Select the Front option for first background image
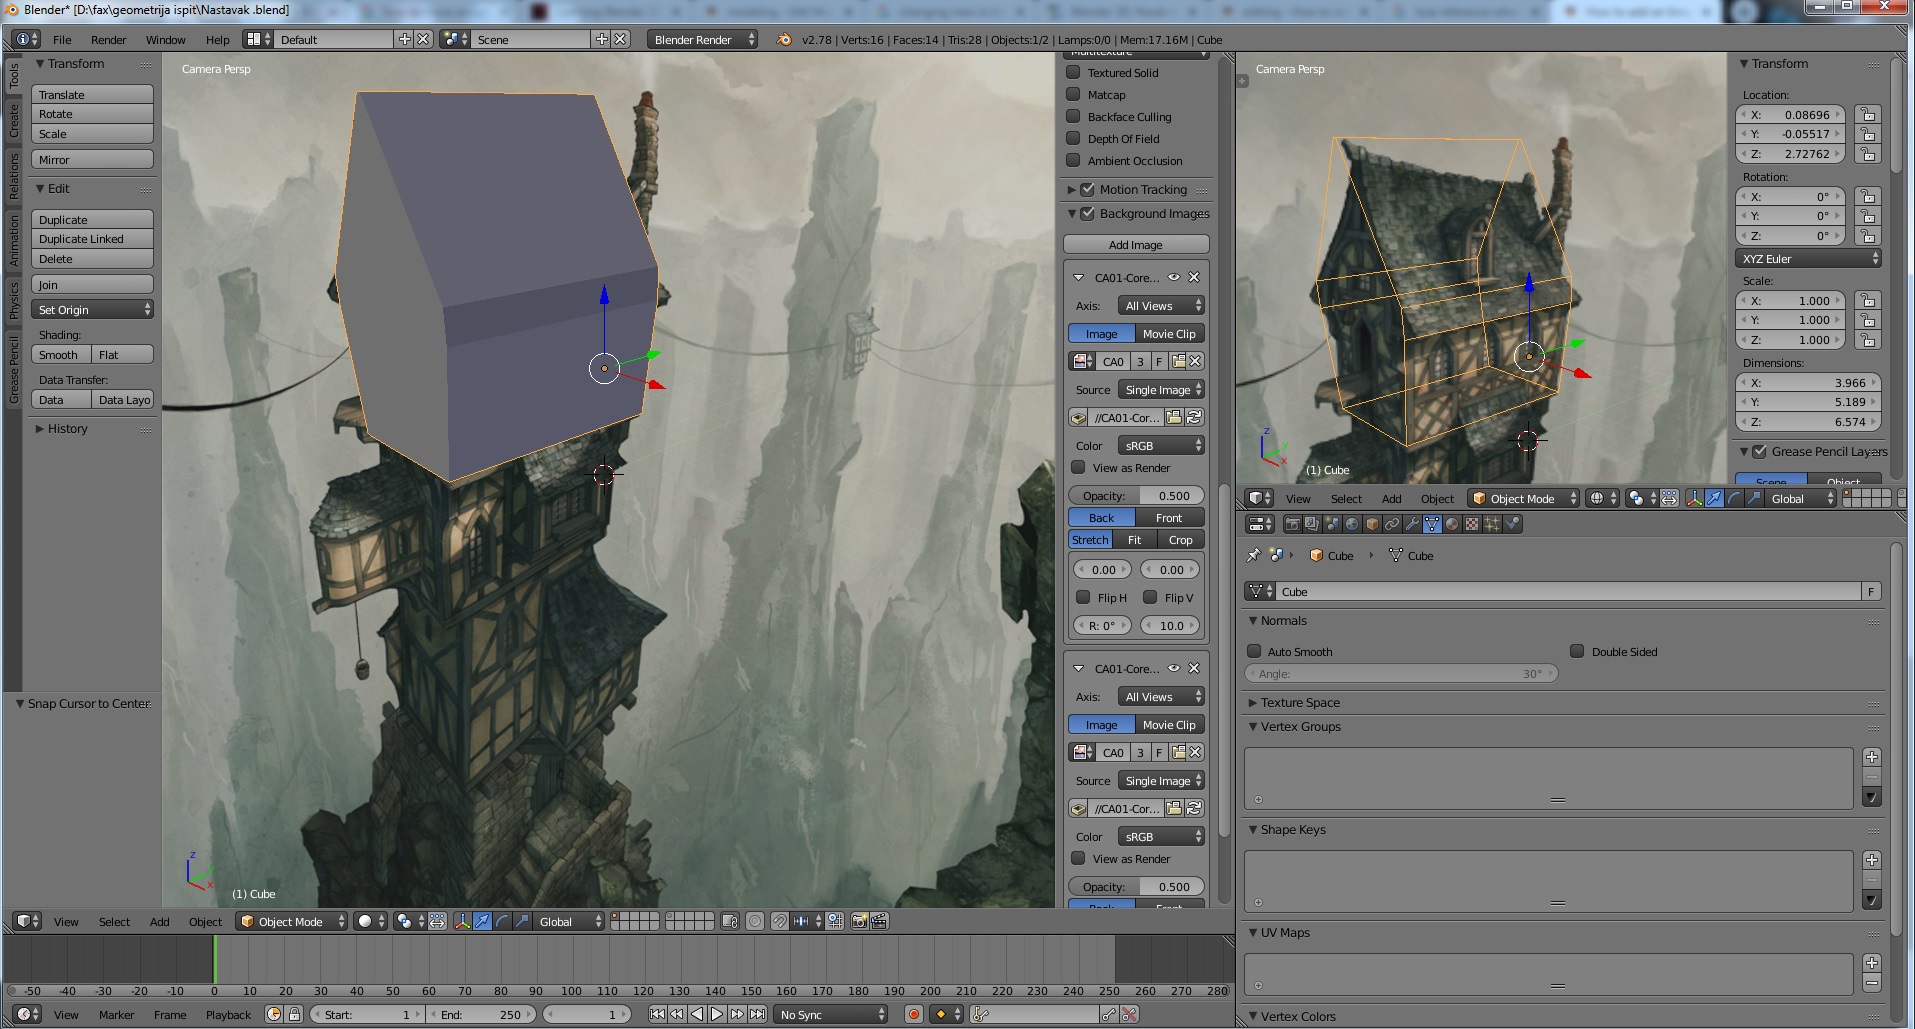 [1170, 517]
